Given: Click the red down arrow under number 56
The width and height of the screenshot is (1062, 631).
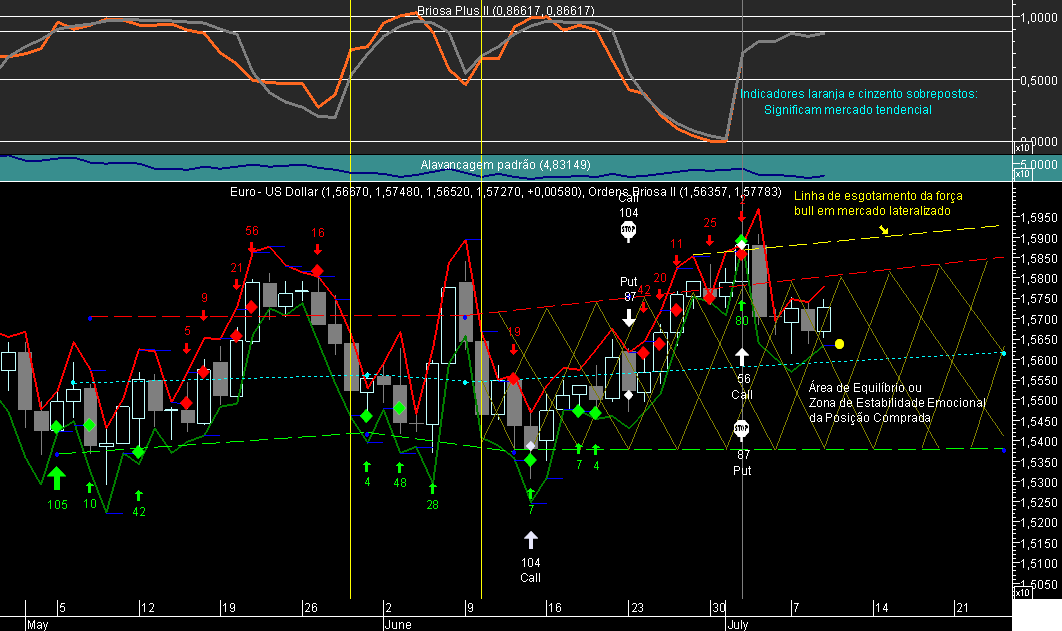Looking at the screenshot, I should pyautogui.click(x=251, y=246).
